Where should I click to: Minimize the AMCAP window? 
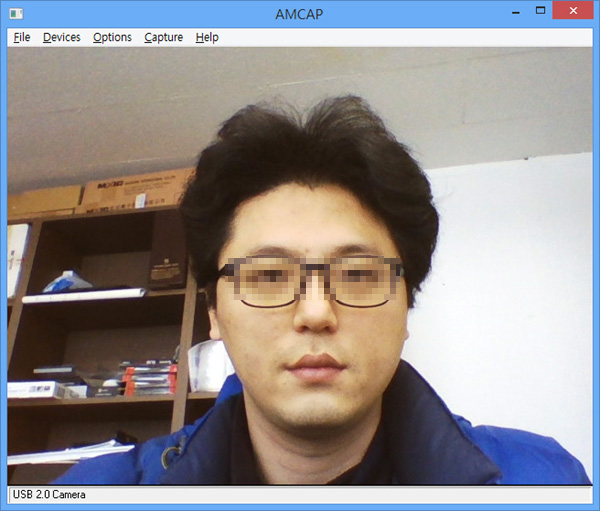click(x=514, y=11)
